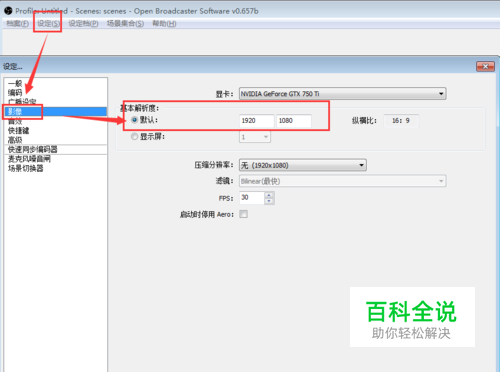Toggle the 启动时停用 Aero checkbox
The image size is (500, 372).
pyautogui.click(x=244, y=214)
